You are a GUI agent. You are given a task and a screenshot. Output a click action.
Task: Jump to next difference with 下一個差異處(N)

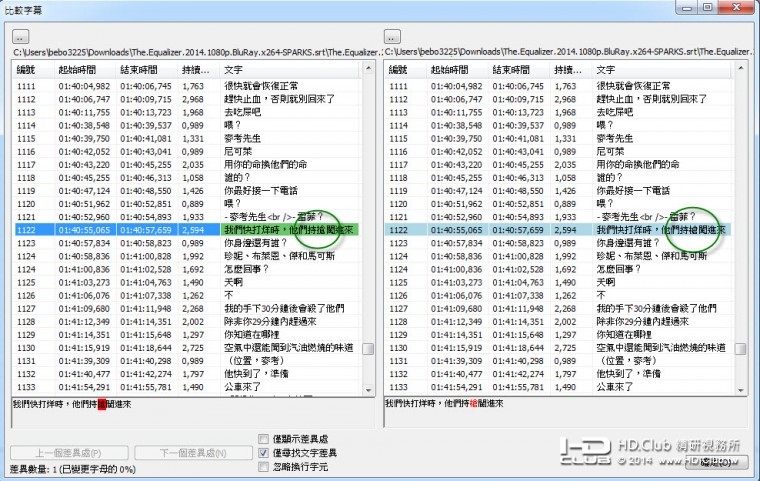click(x=193, y=453)
